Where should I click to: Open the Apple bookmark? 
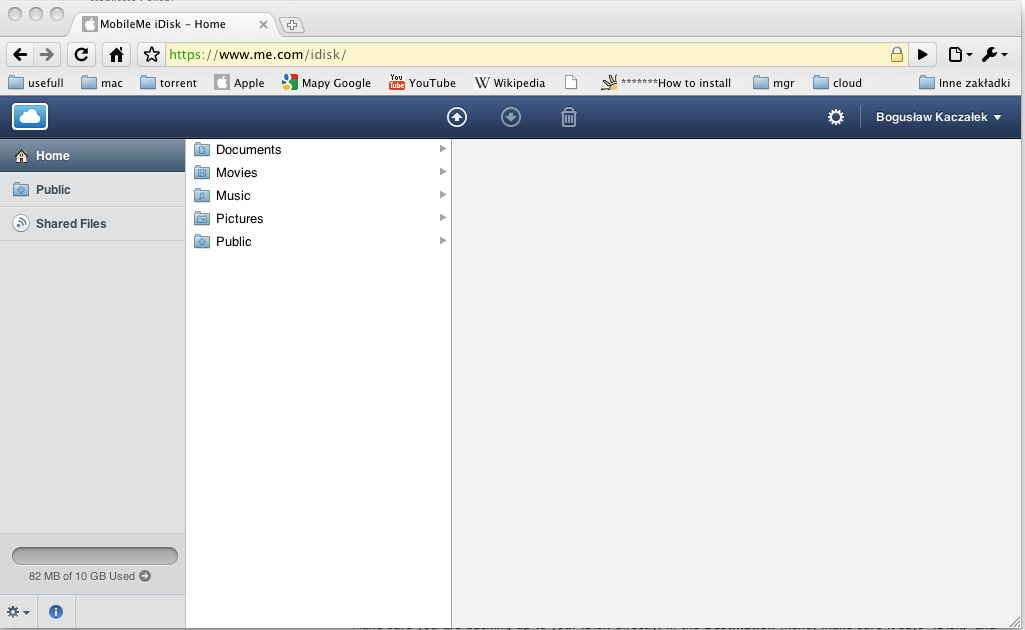240,83
